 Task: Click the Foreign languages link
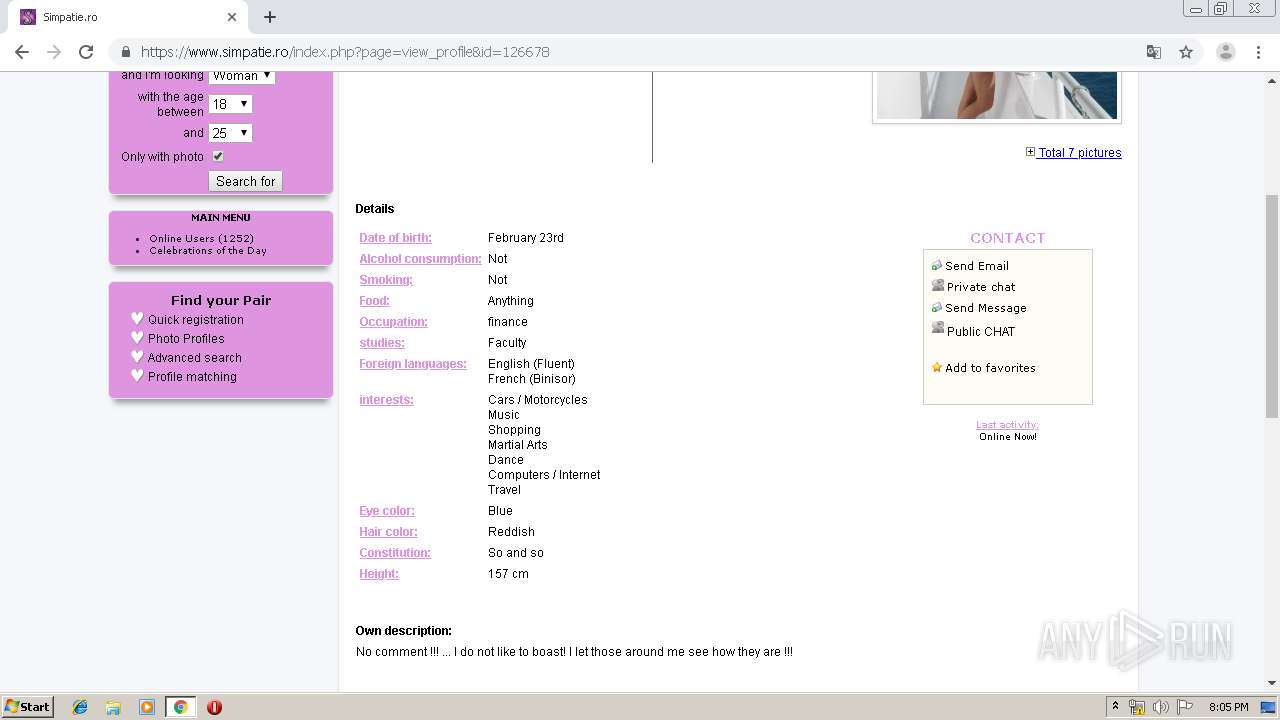[413, 363]
